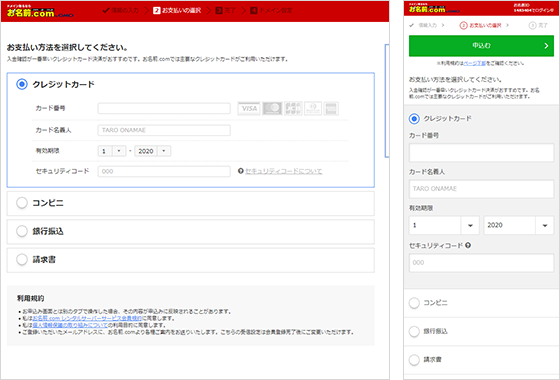Go to 完了 step in mobile header

[x=543, y=25]
